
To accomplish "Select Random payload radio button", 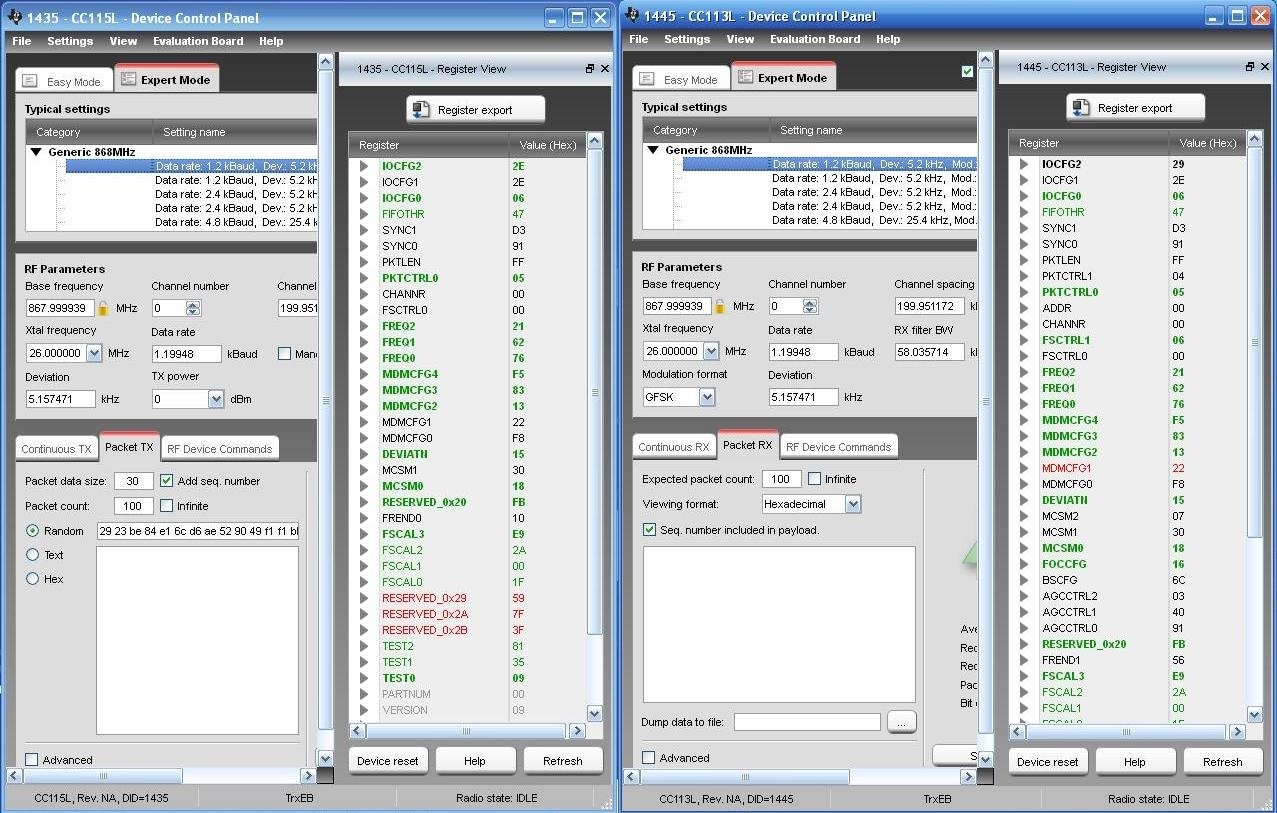I will [x=32, y=531].
